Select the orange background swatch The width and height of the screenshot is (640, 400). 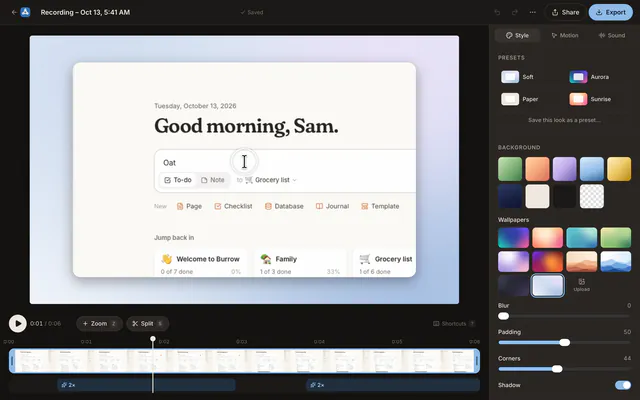coord(537,169)
